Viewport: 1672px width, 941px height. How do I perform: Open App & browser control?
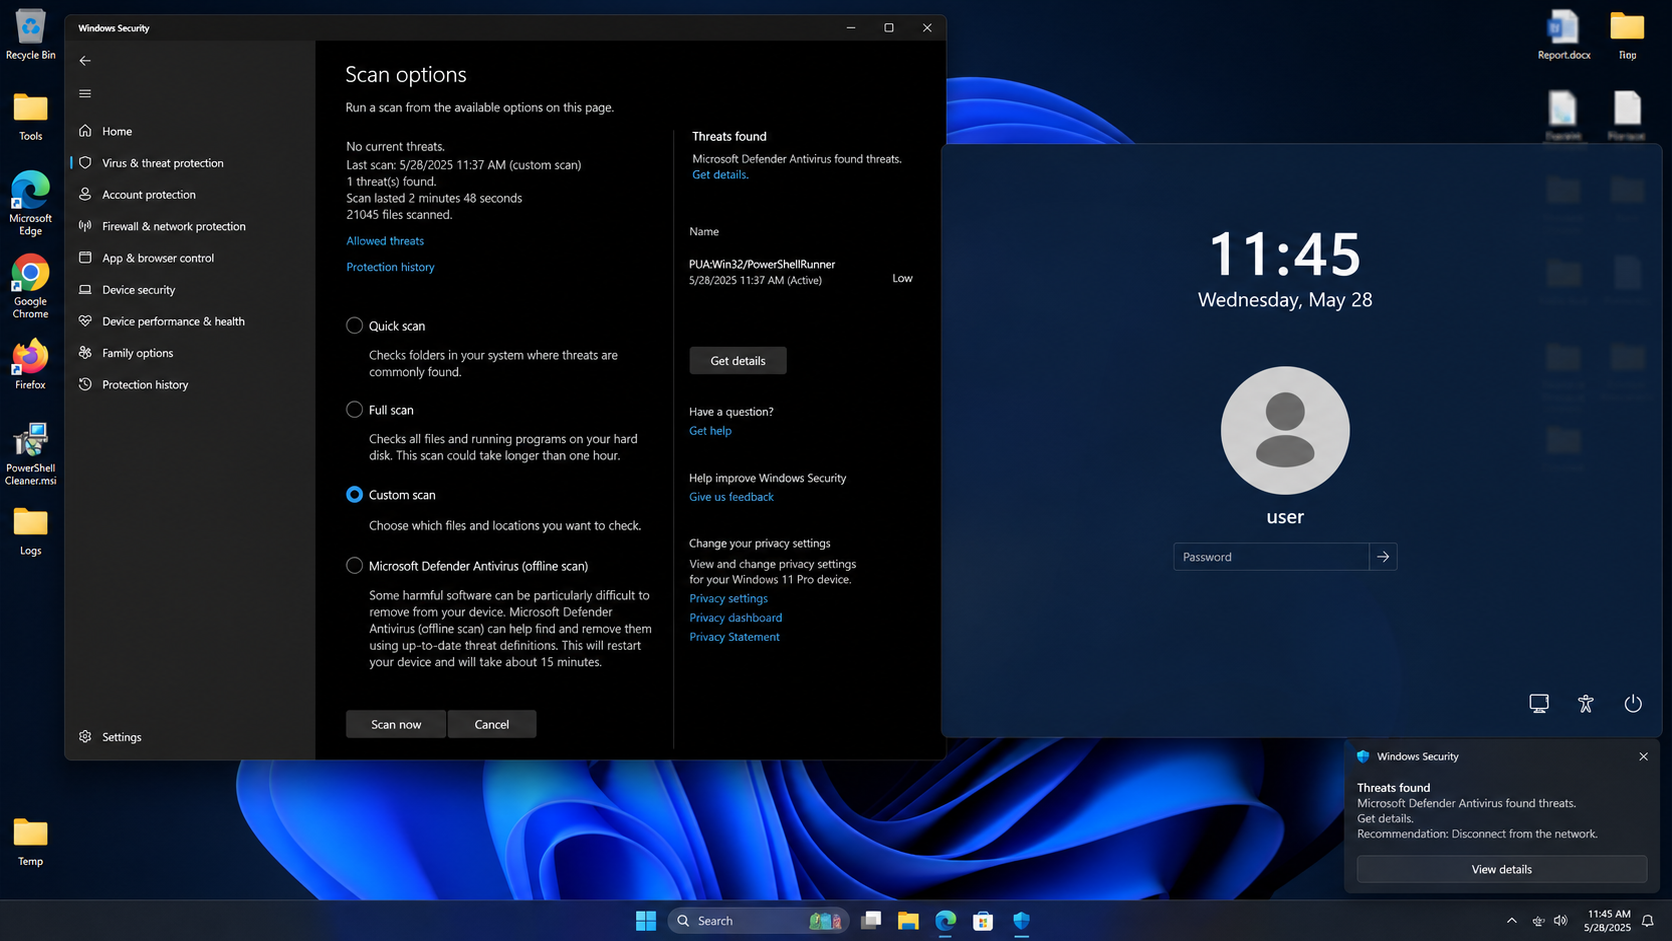[158, 258]
